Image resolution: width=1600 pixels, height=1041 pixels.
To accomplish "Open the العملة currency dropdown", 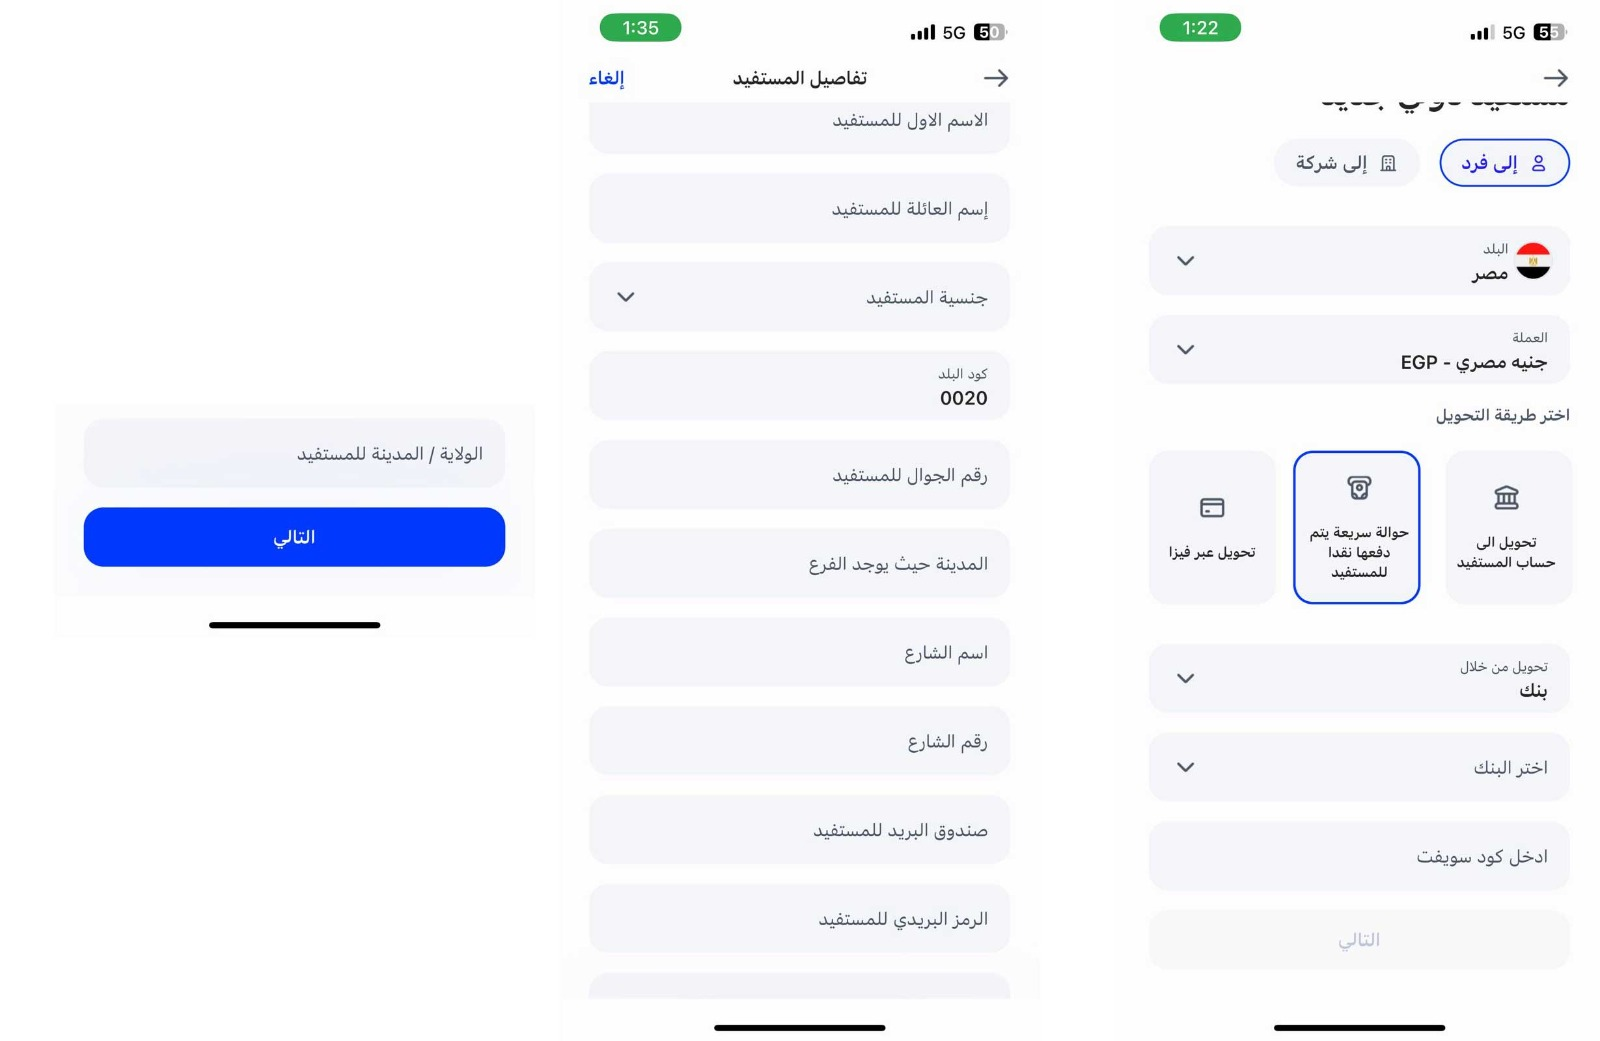I will point(1358,350).
